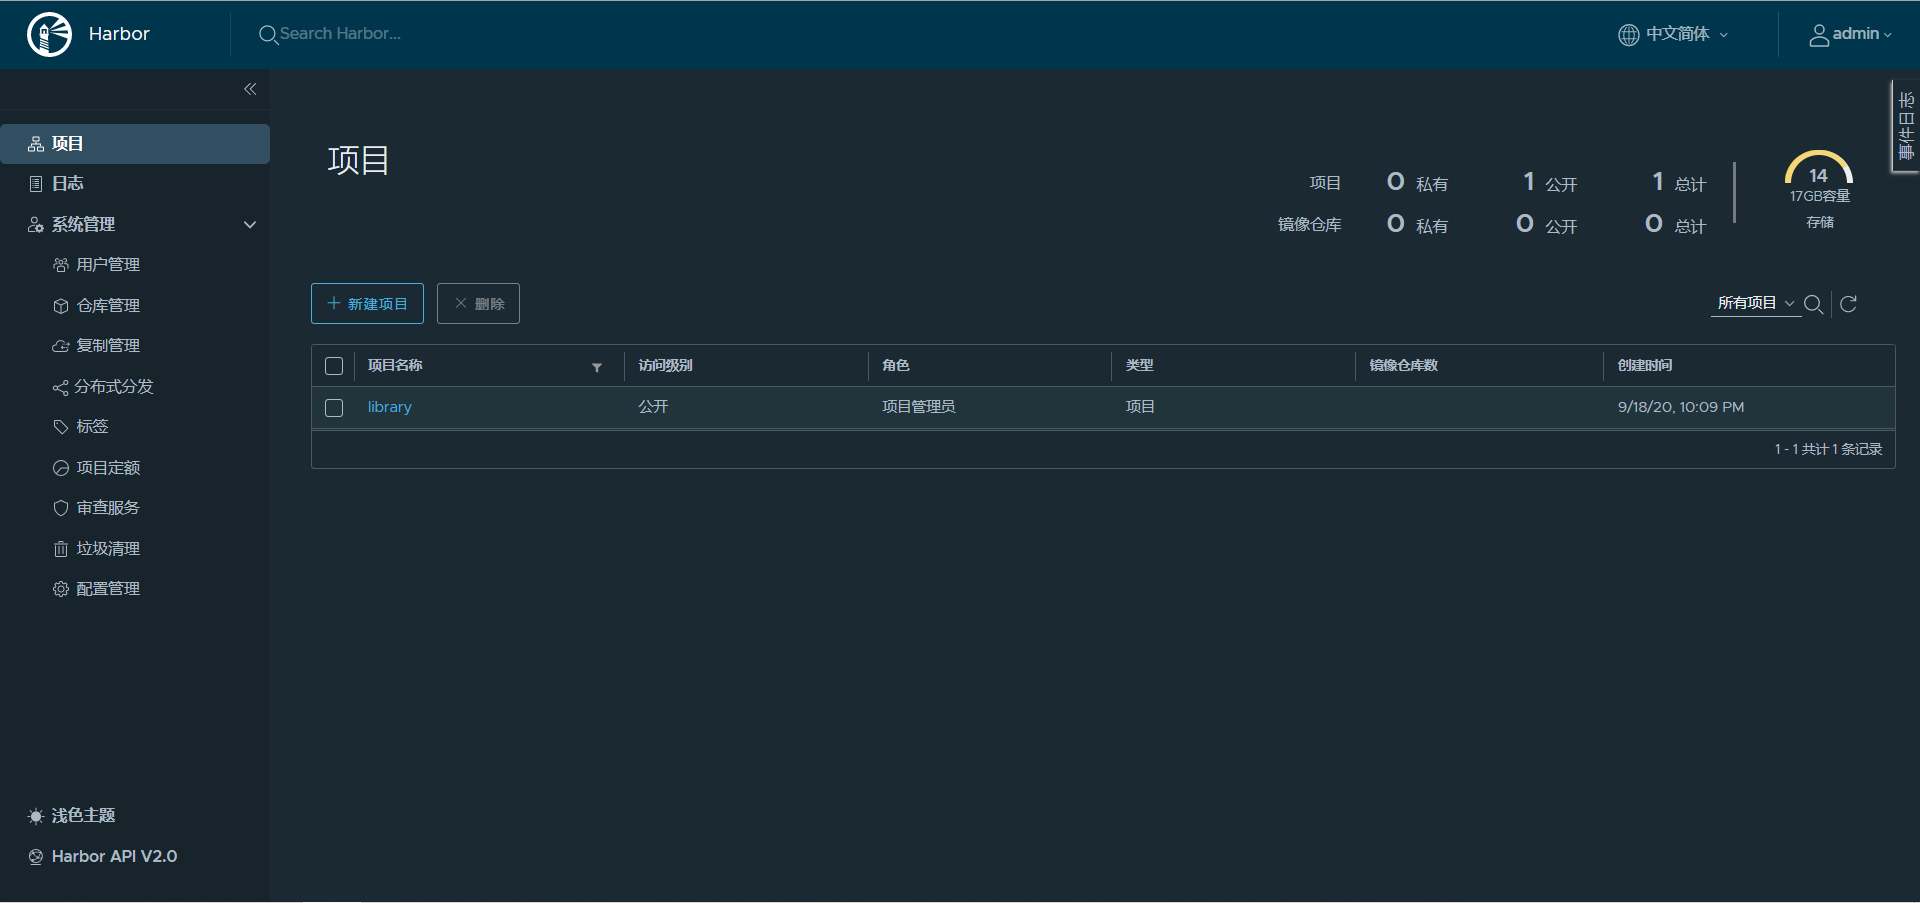Click the 公开 access level cell
The image size is (1920, 903).
click(653, 407)
